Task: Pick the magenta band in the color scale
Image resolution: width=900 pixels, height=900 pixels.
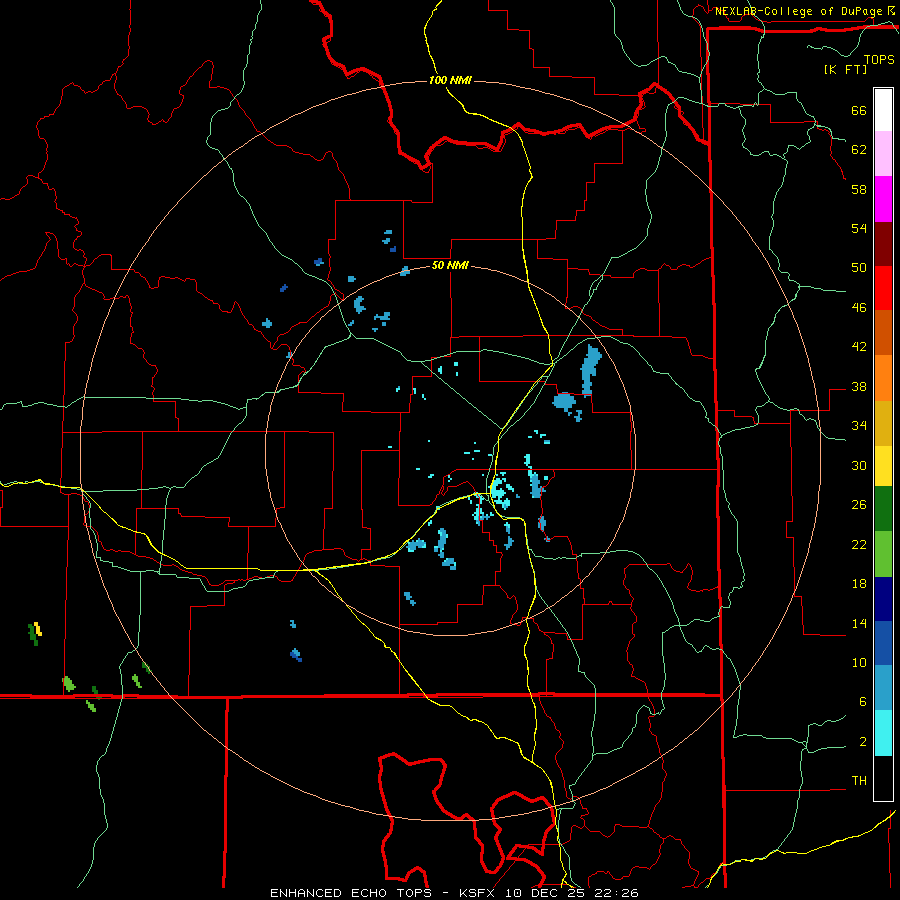Action: (x=883, y=199)
